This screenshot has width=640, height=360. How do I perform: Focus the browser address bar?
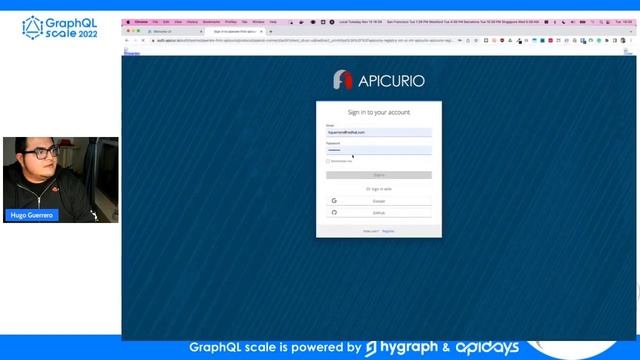[304, 40]
